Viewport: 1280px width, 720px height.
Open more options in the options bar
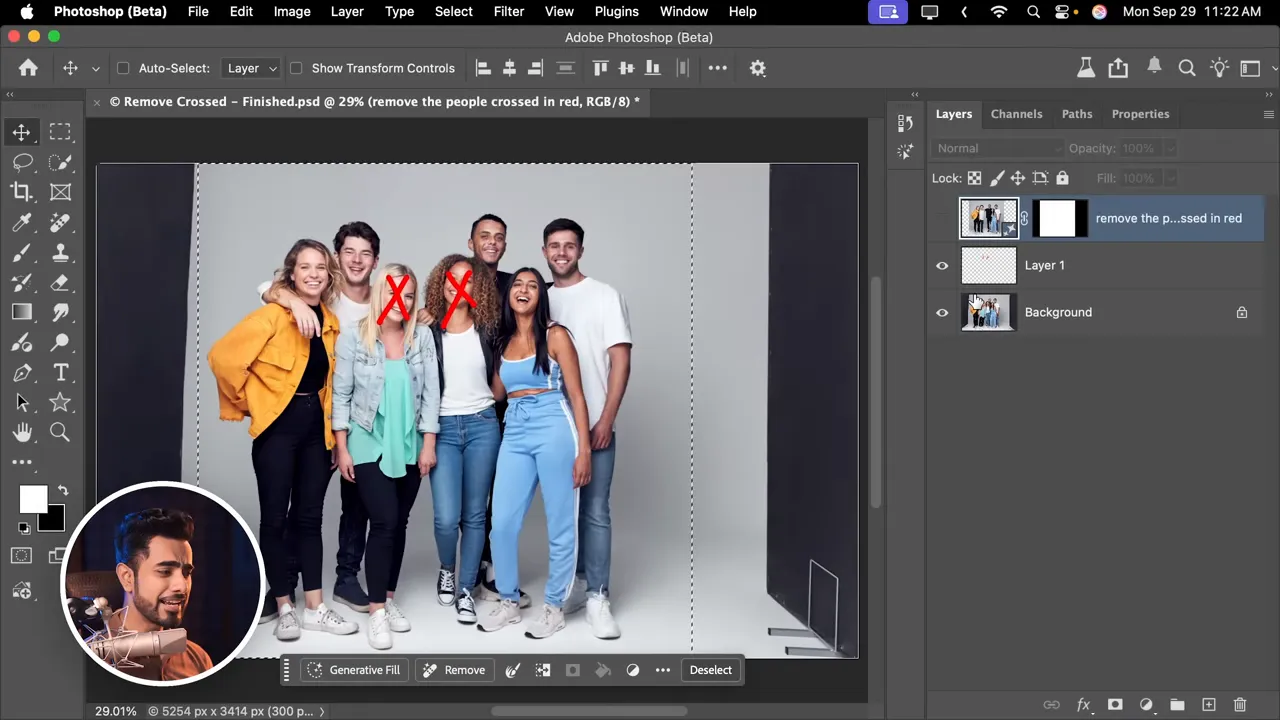tap(718, 68)
